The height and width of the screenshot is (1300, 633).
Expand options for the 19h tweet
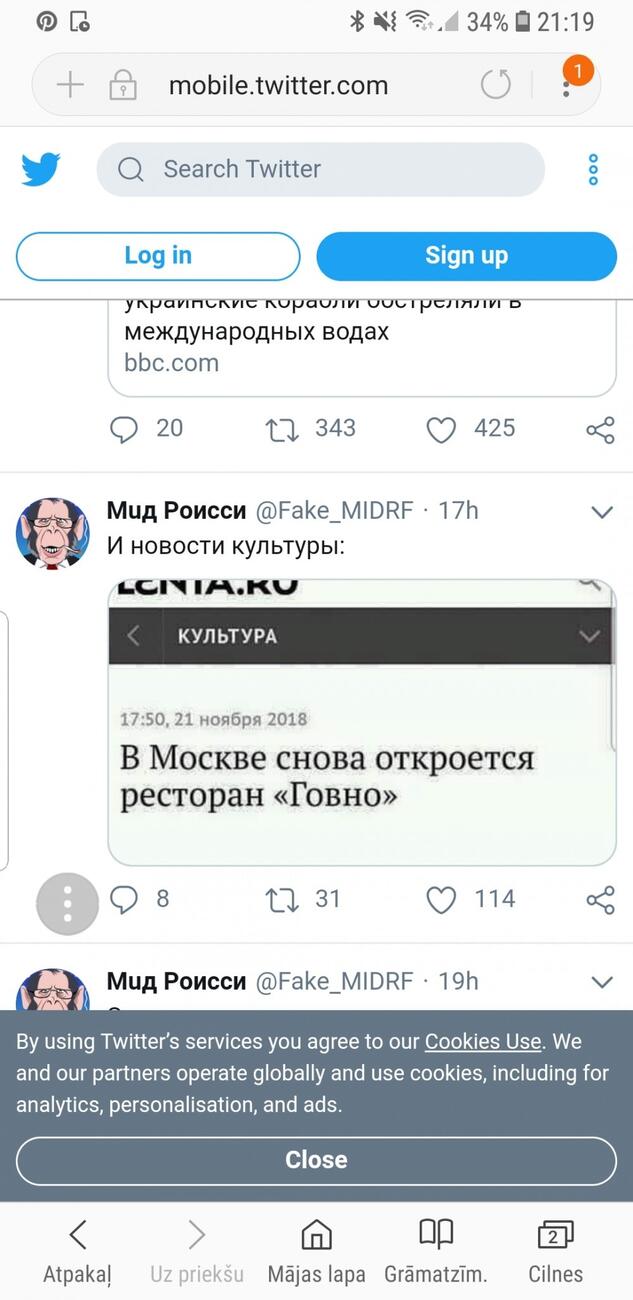[601, 982]
